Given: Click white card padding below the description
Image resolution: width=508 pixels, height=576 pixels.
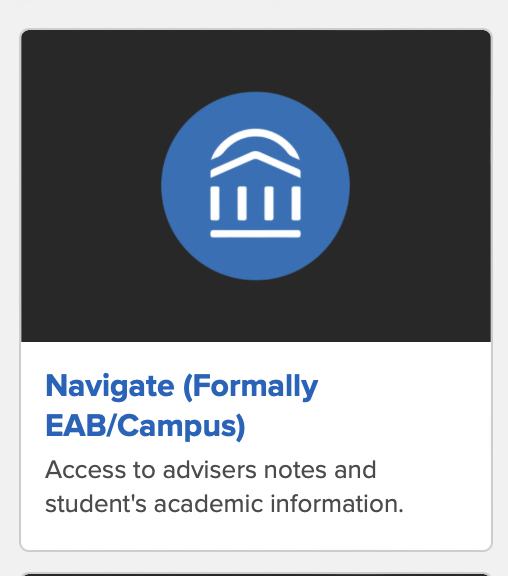Looking at the screenshot, I should click(256, 533).
